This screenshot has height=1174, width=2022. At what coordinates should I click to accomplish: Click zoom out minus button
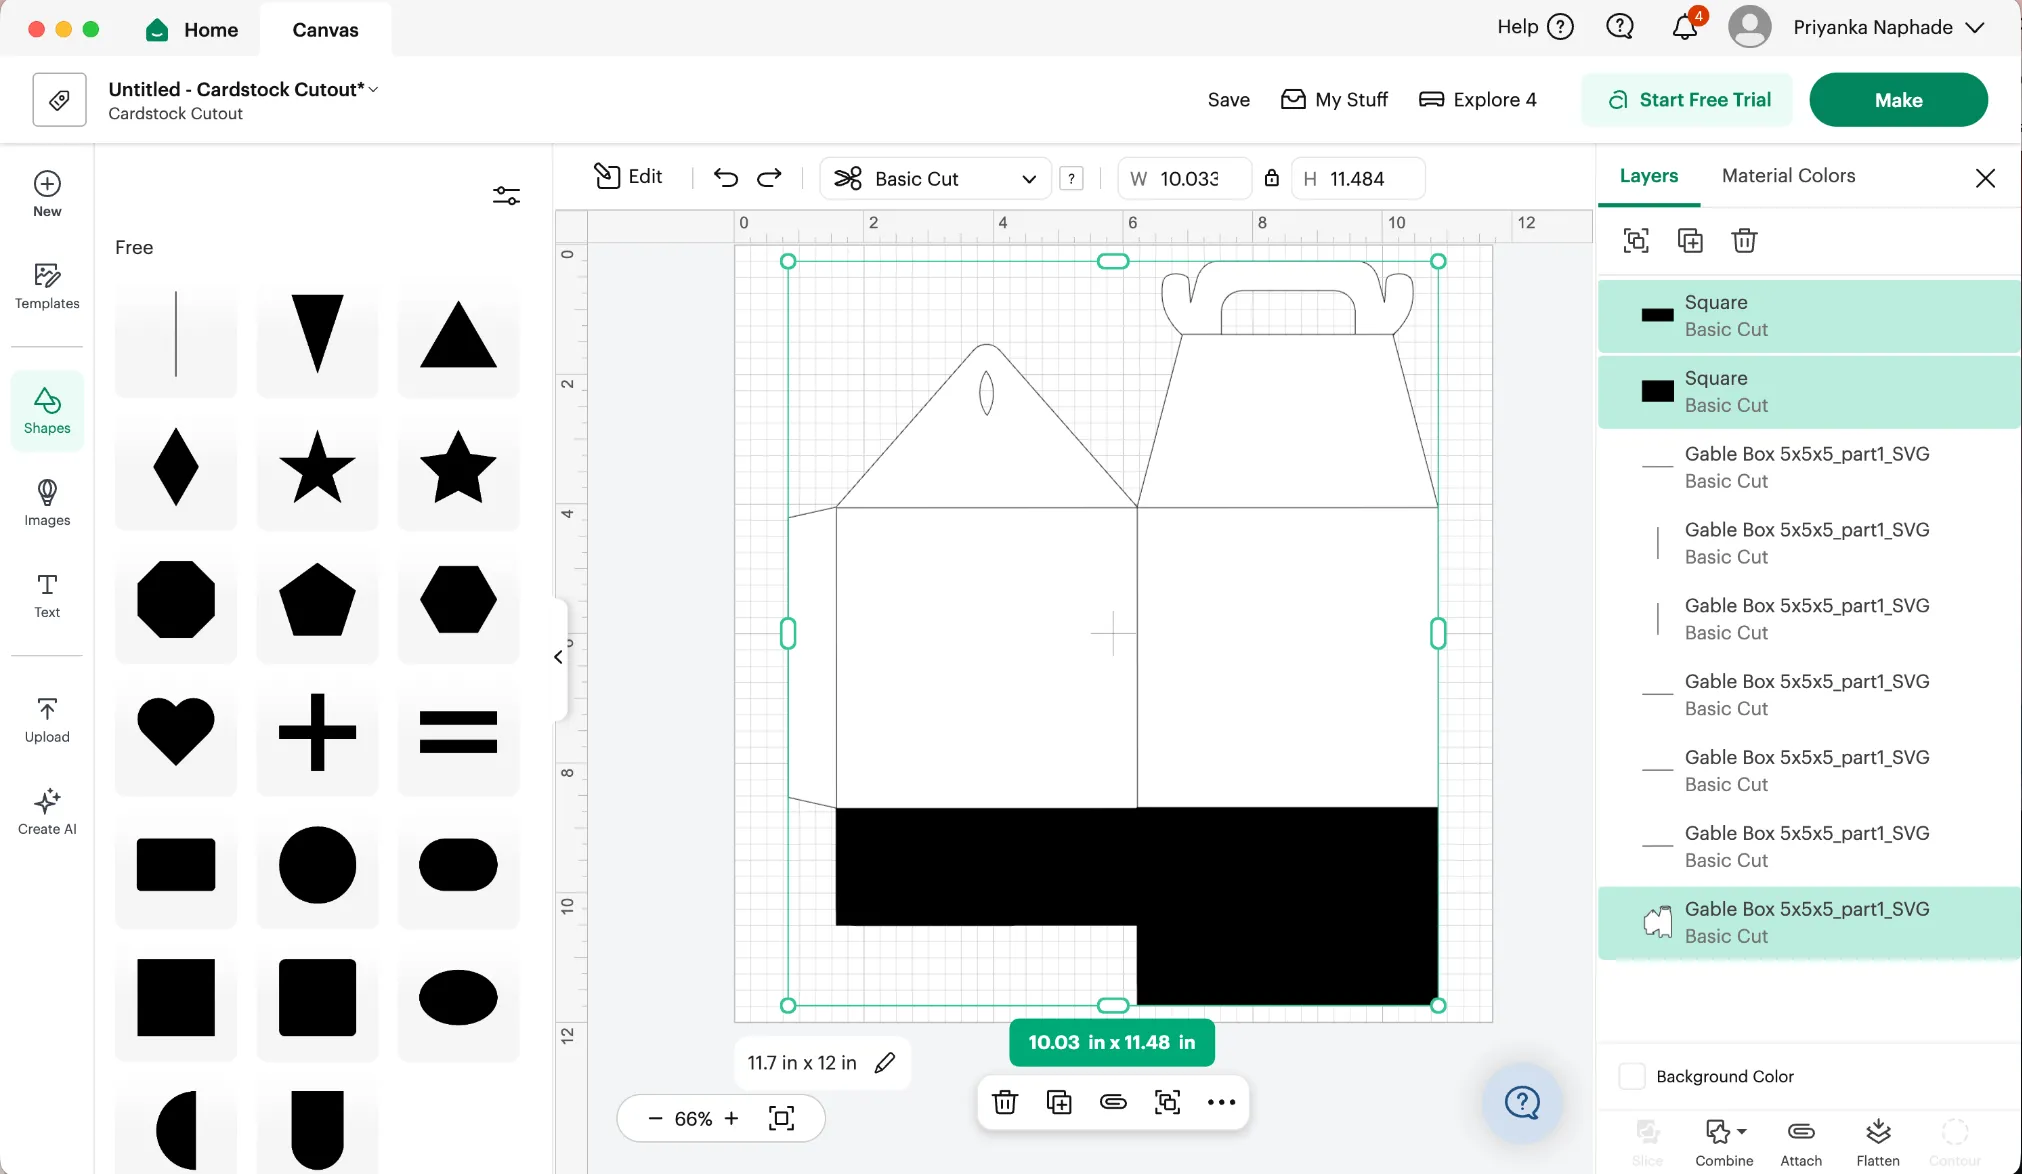[655, 1118]
